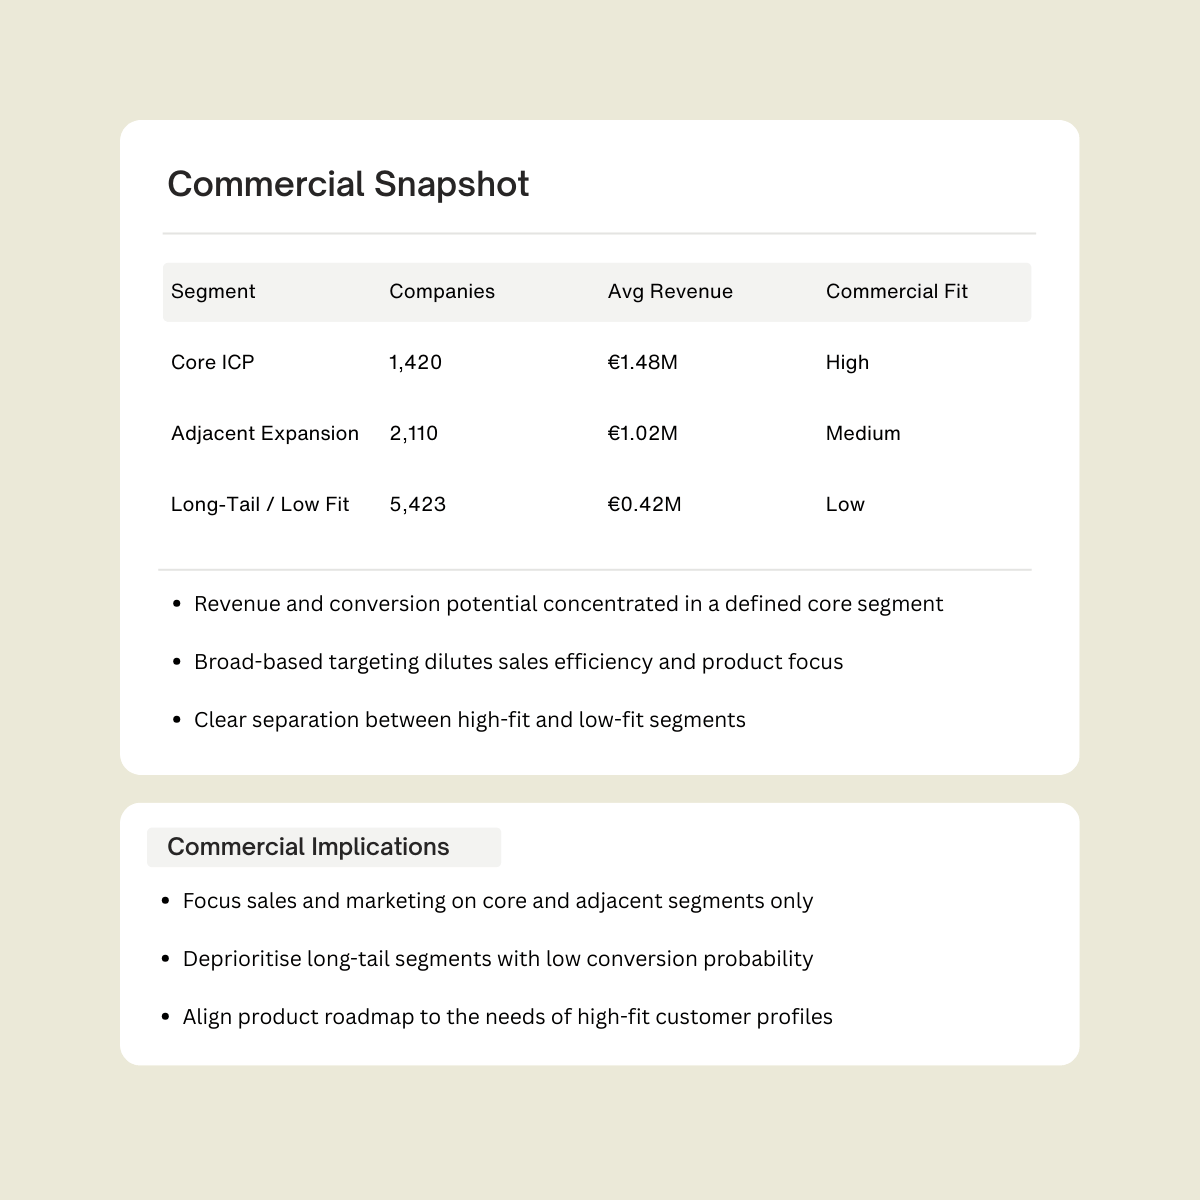Viewport: 1200px width, 1200px height.
Task: Select the 2,110 companies cell
Action: click(414, 433)
